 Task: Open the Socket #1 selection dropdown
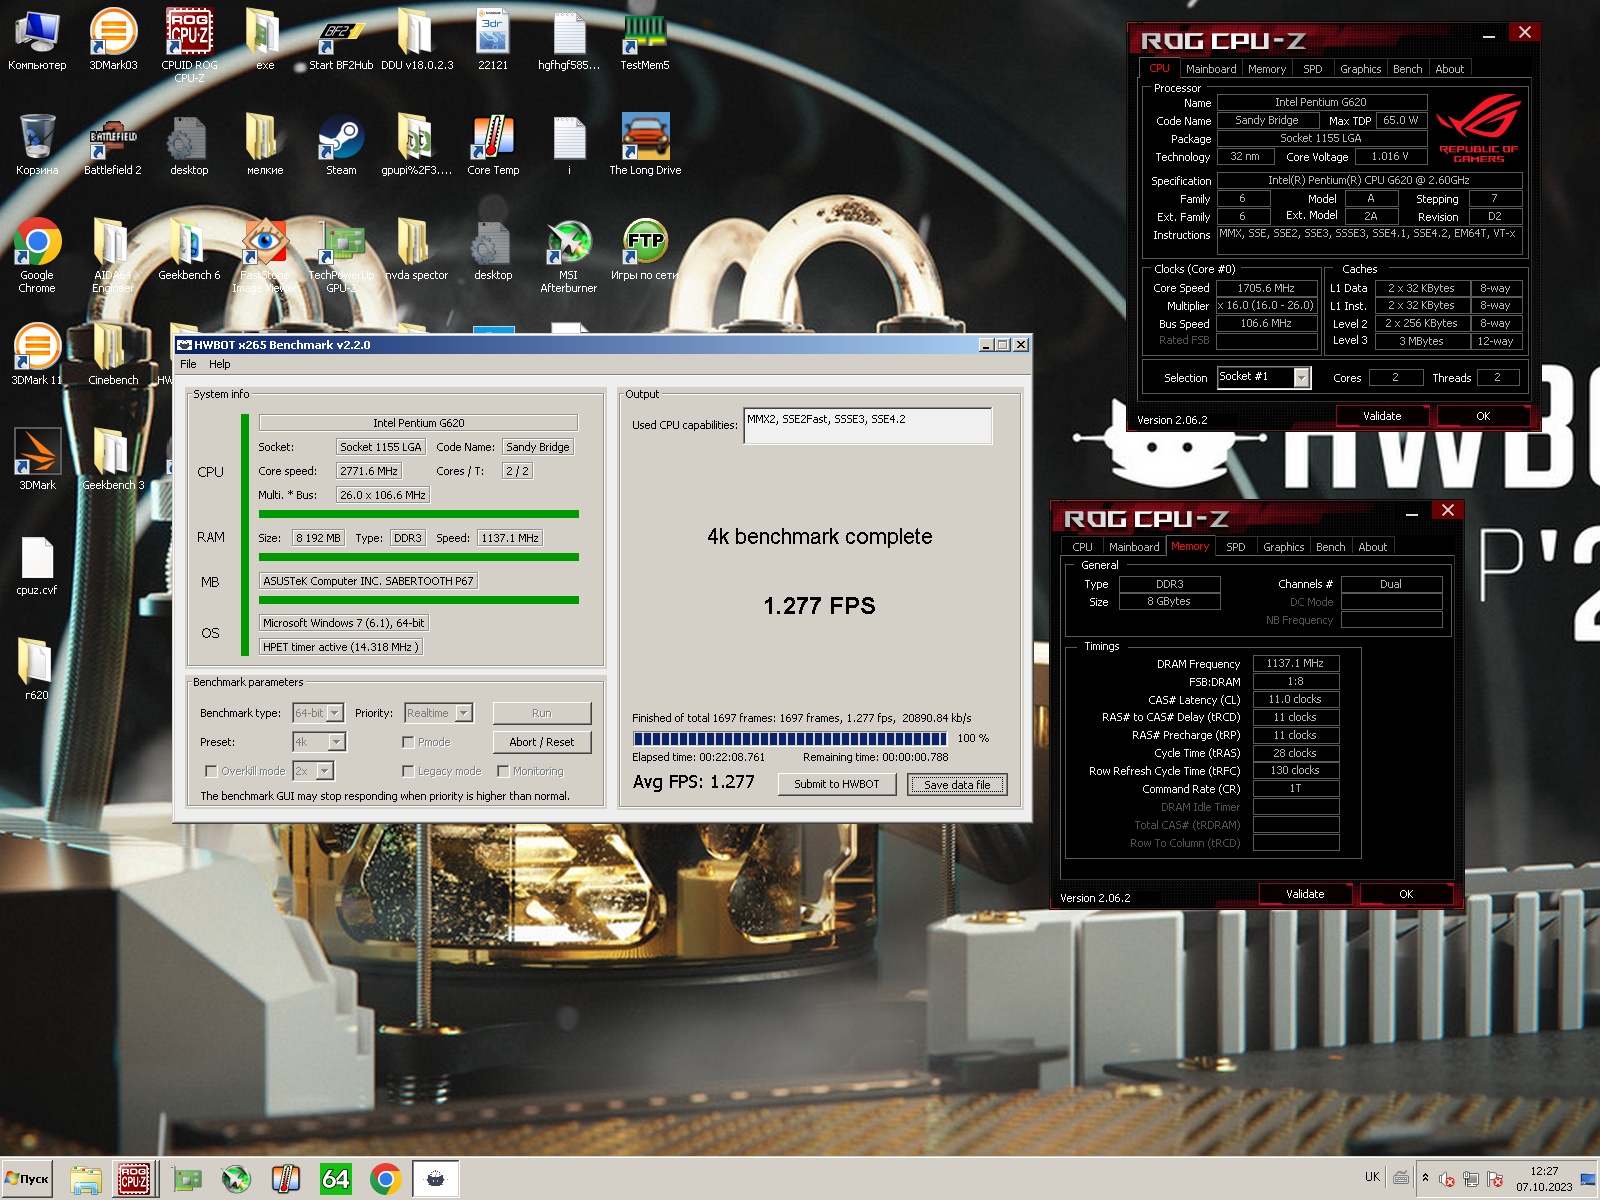point(1301,377)
